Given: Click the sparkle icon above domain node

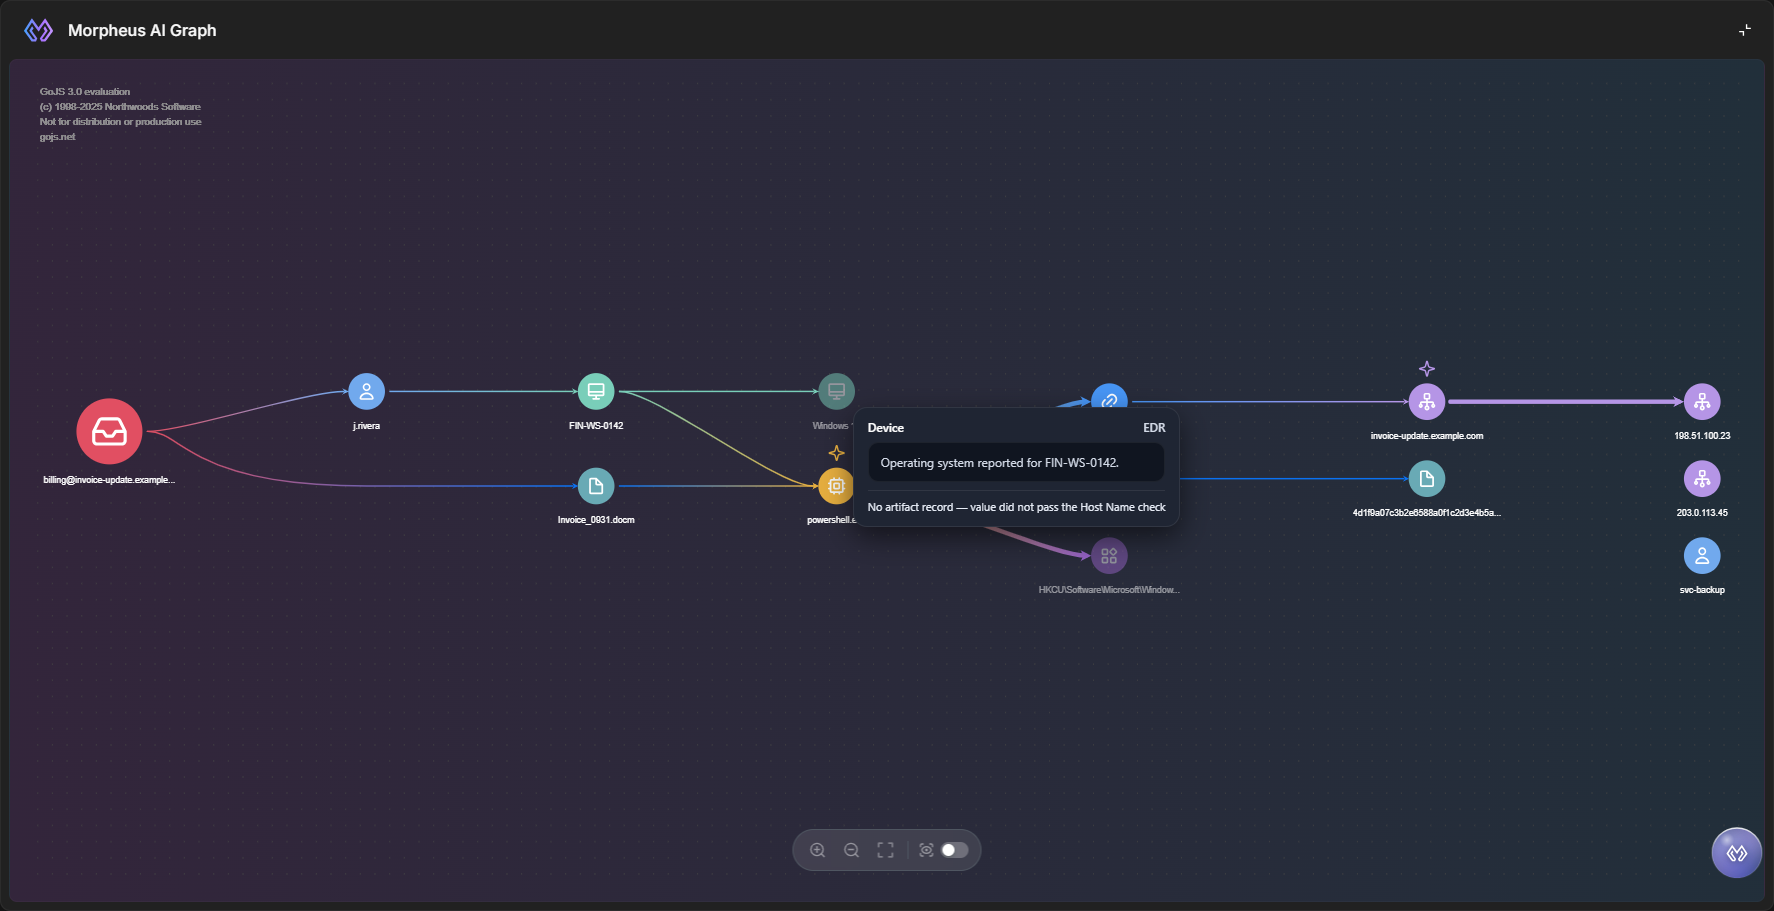Looking at the screenshot, I should (x=1427, y=369).
